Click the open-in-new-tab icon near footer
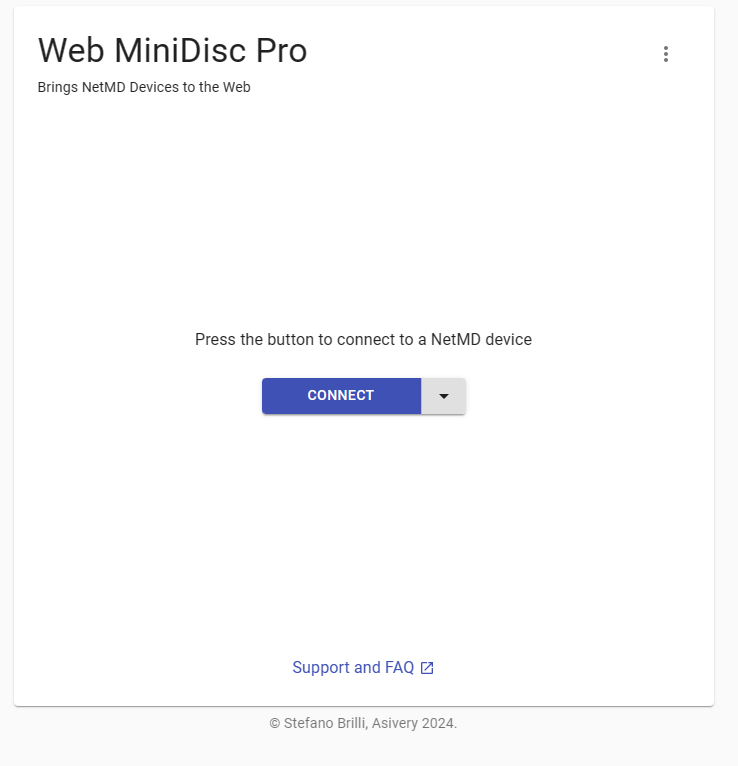This screenshot has height=766, width=738. (427, 668)
